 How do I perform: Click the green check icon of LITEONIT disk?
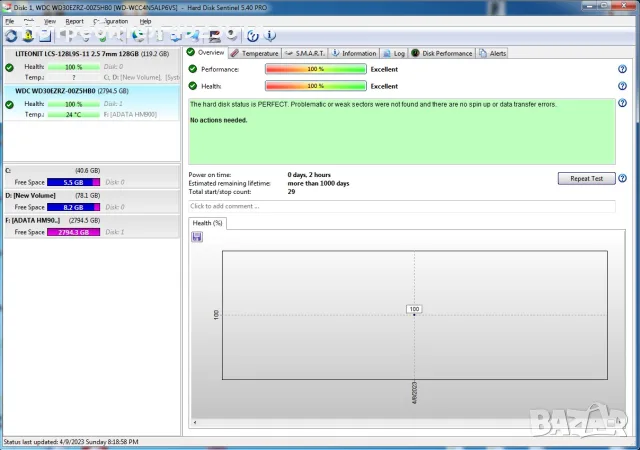point(9,67)
